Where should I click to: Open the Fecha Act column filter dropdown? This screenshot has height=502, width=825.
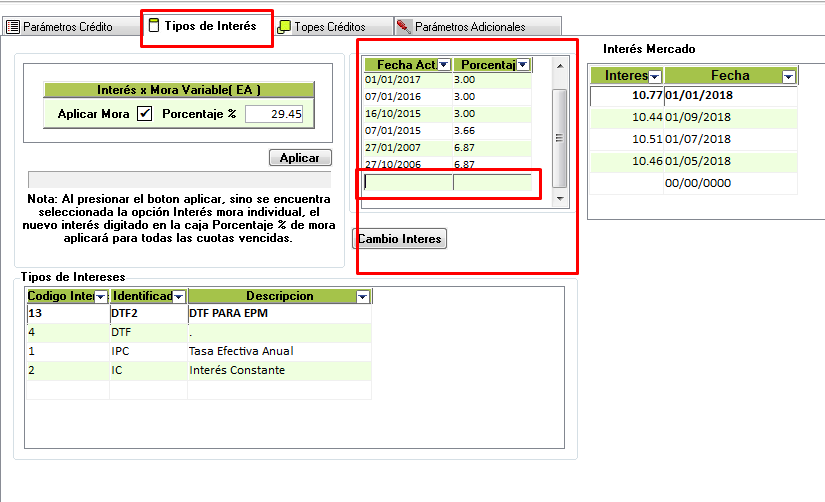click(x=444, y=65)
